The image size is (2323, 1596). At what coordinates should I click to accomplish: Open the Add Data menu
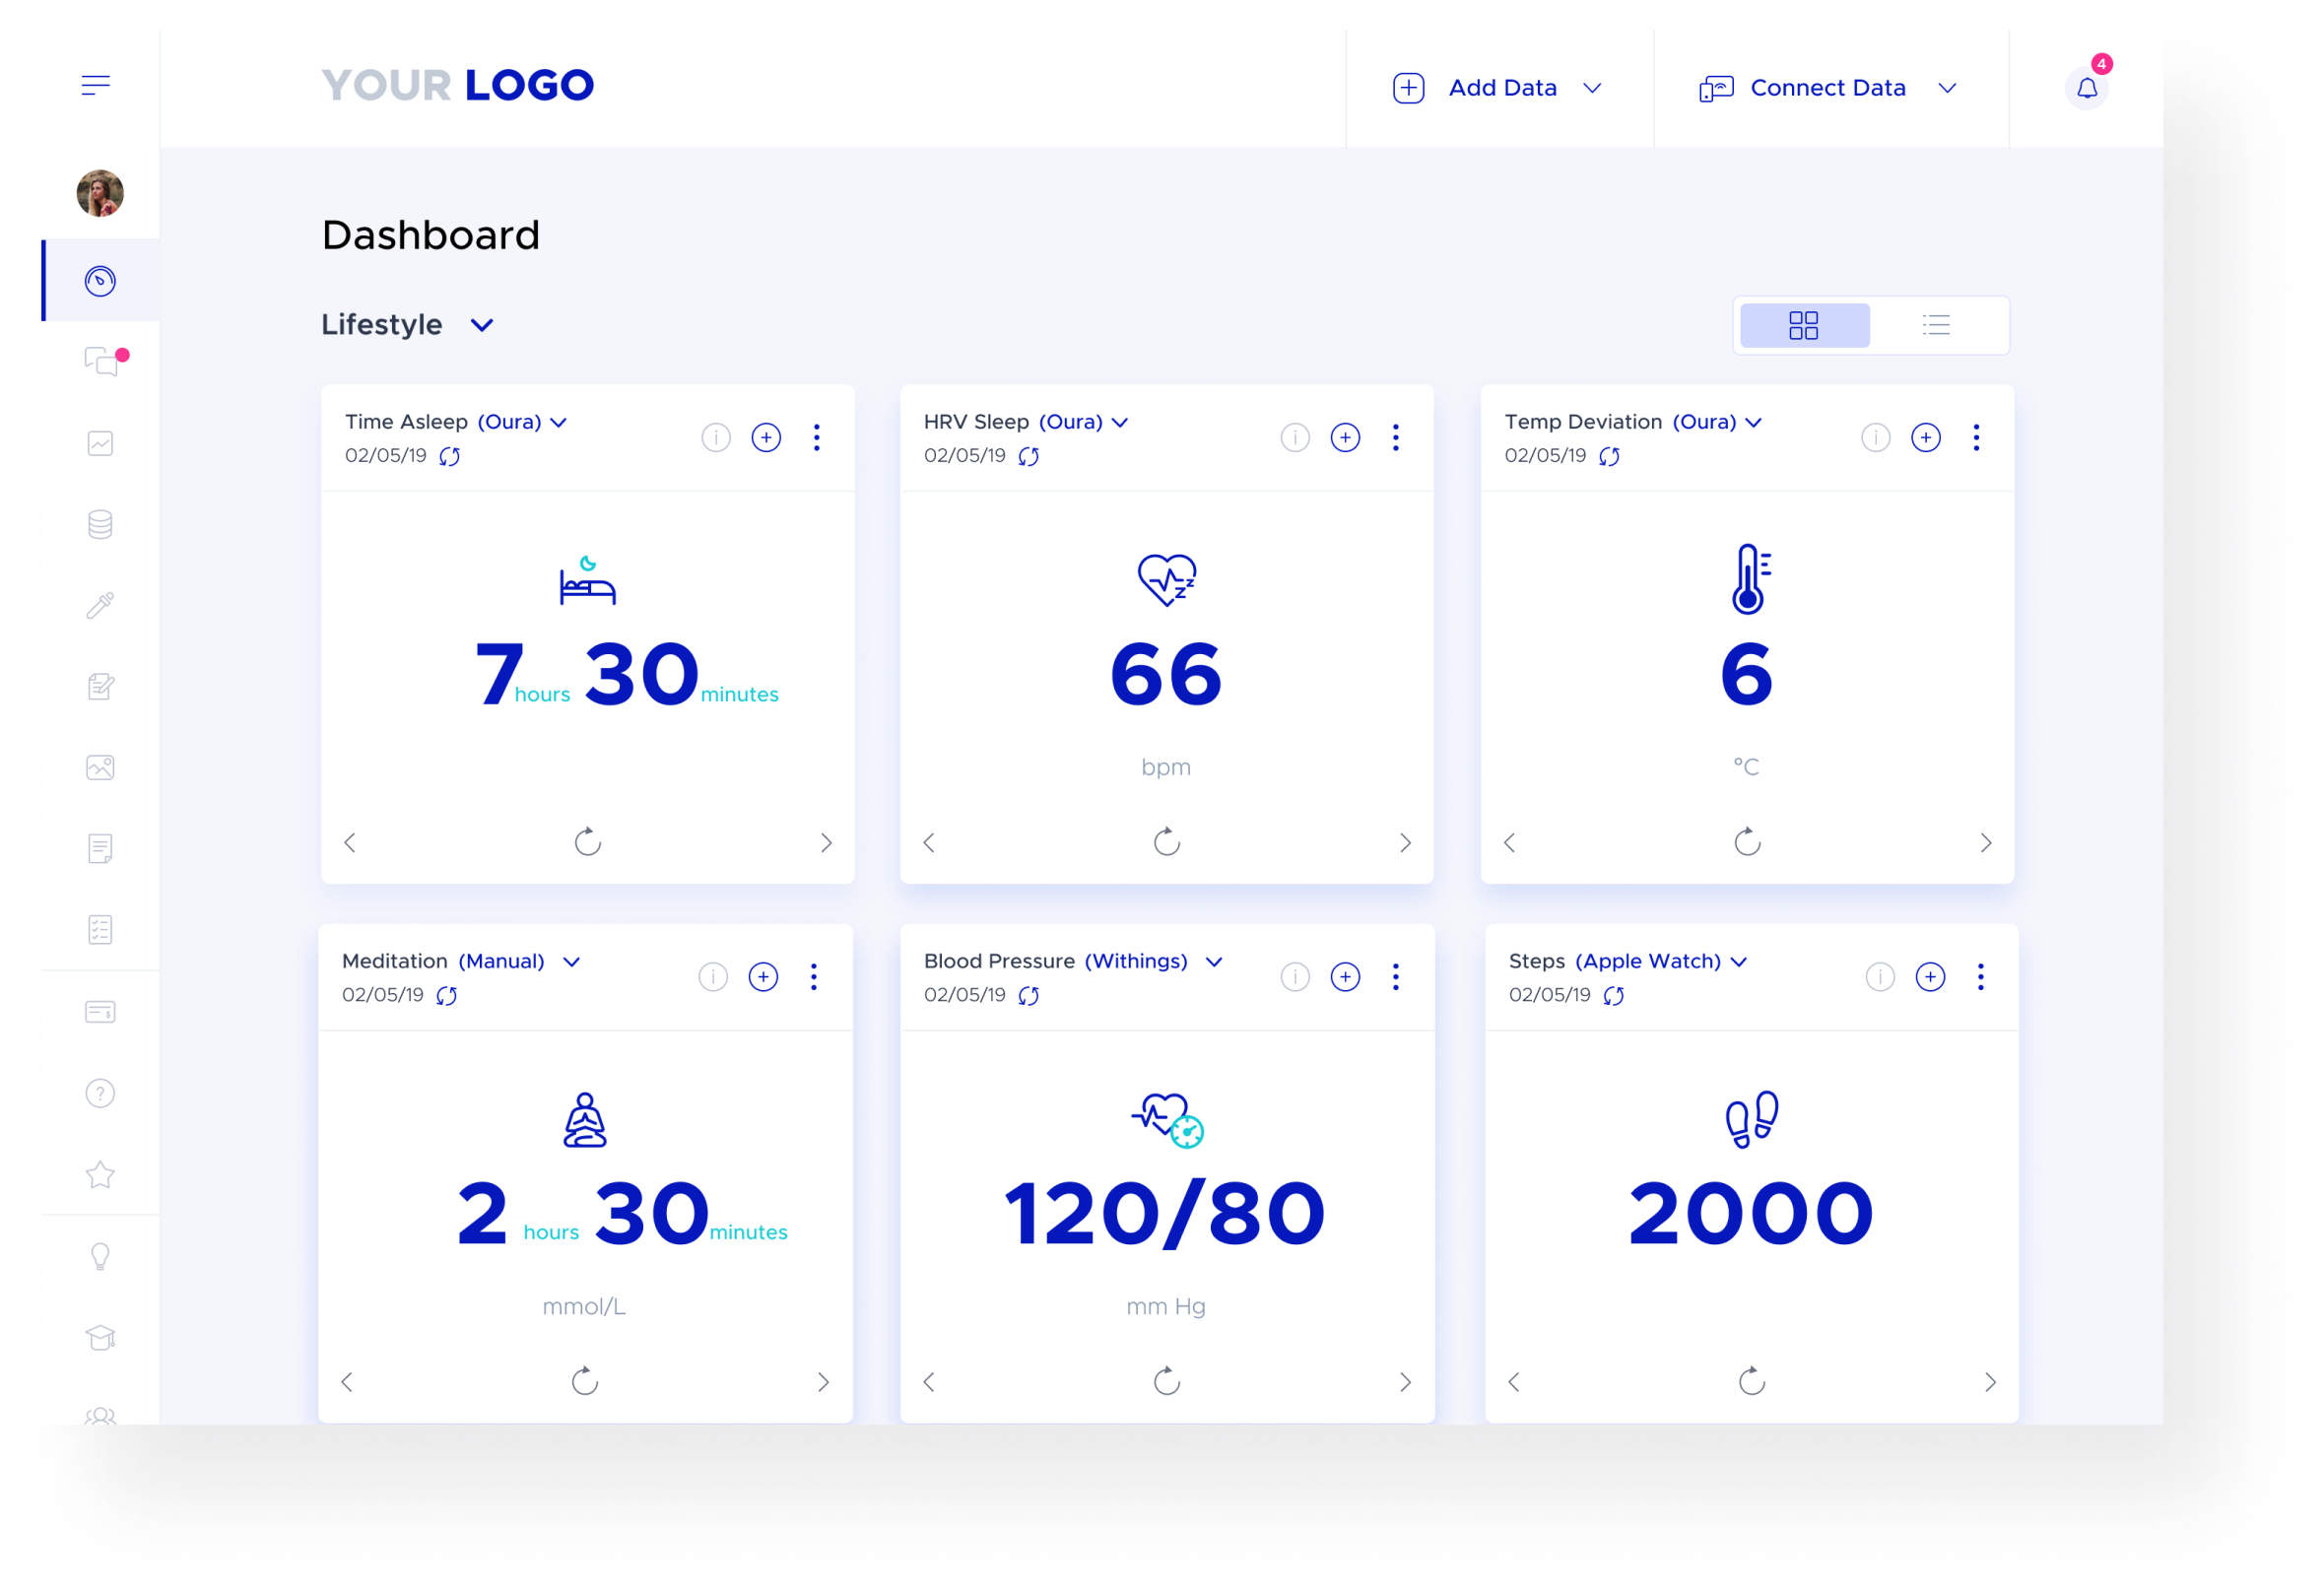click(x=1498, y=85)
